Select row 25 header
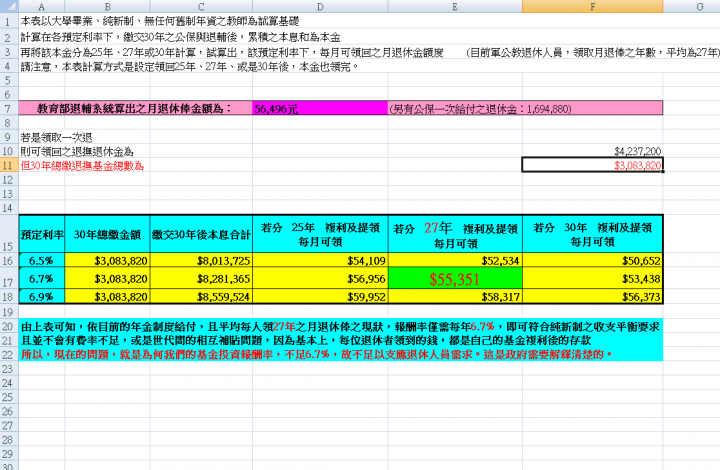 [x=9, y=397]
